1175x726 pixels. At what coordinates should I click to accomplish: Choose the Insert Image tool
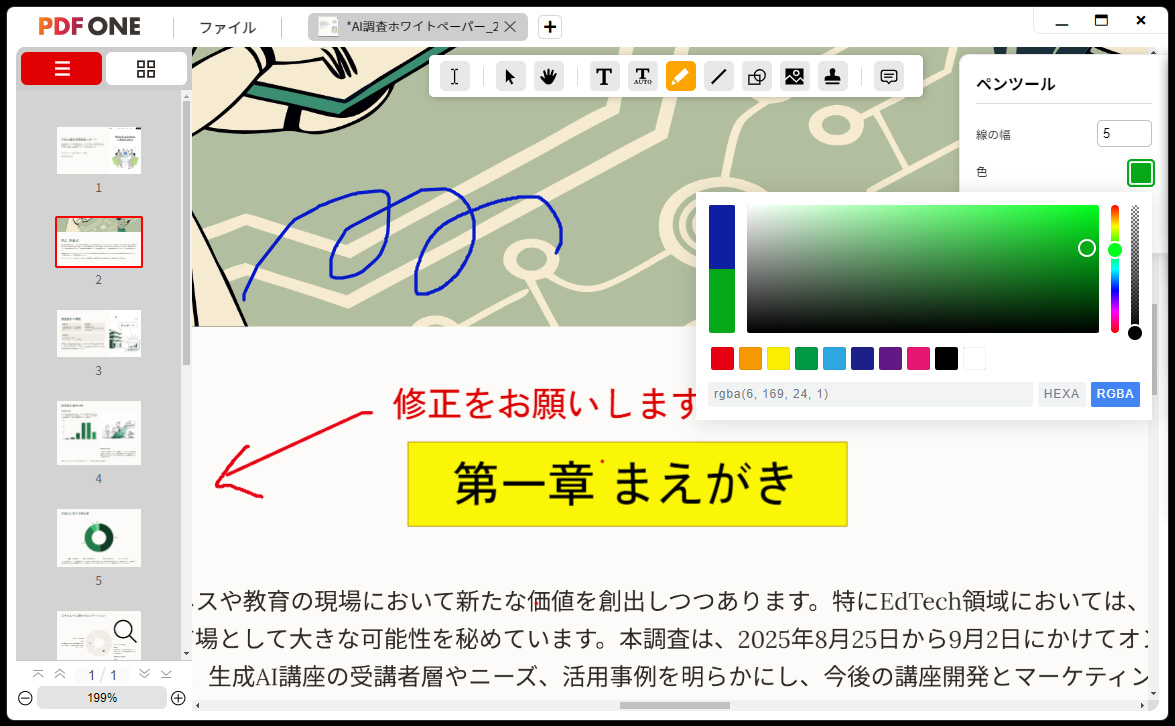point(795,75)
